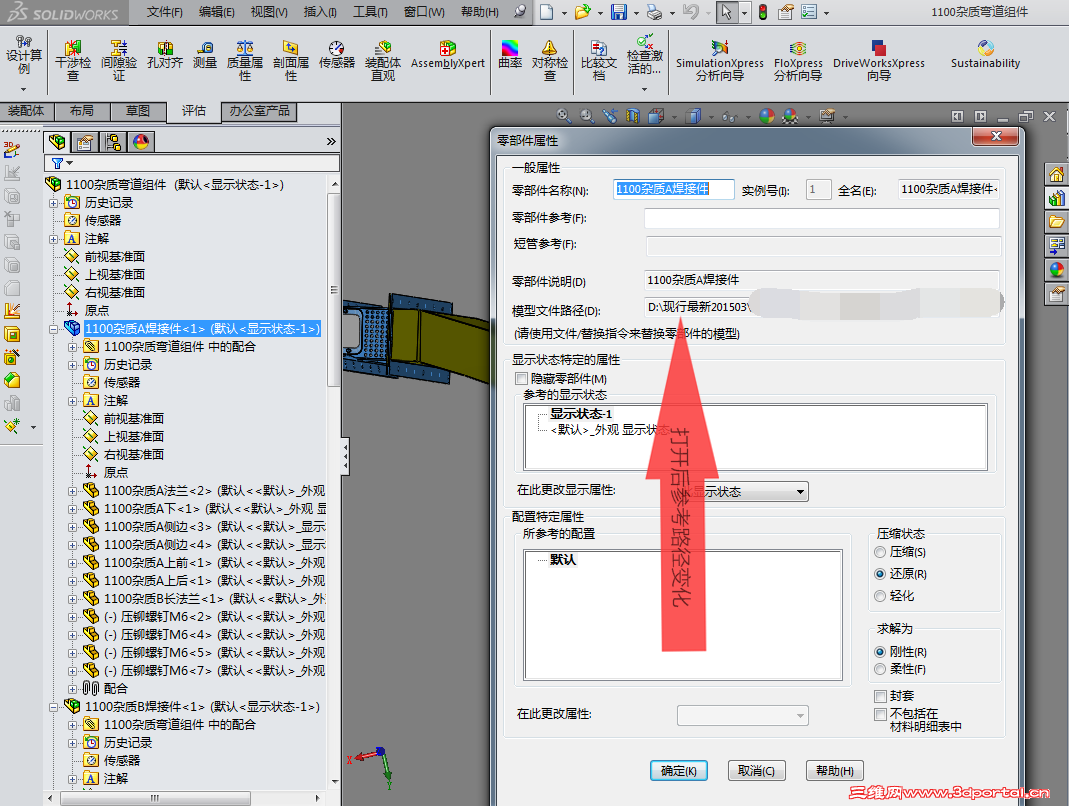Open the 干涉检查 interference check tool
The height and width of the screenshot is (806, 1069).
point(73,61)
